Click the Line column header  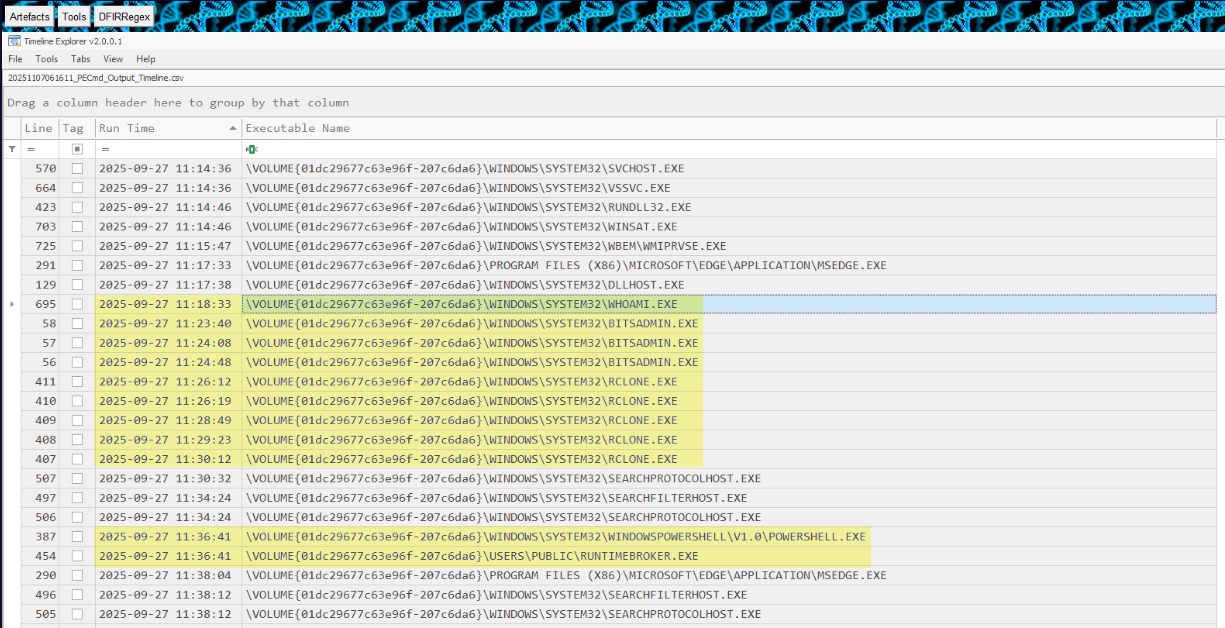[39, 128]
